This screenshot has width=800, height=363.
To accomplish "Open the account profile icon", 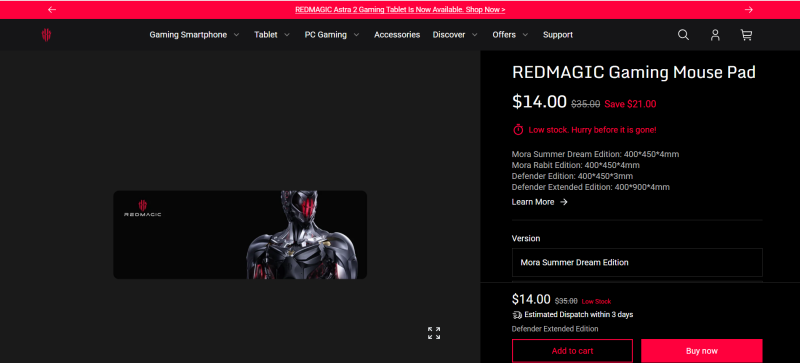I will (x=715, y=35).
